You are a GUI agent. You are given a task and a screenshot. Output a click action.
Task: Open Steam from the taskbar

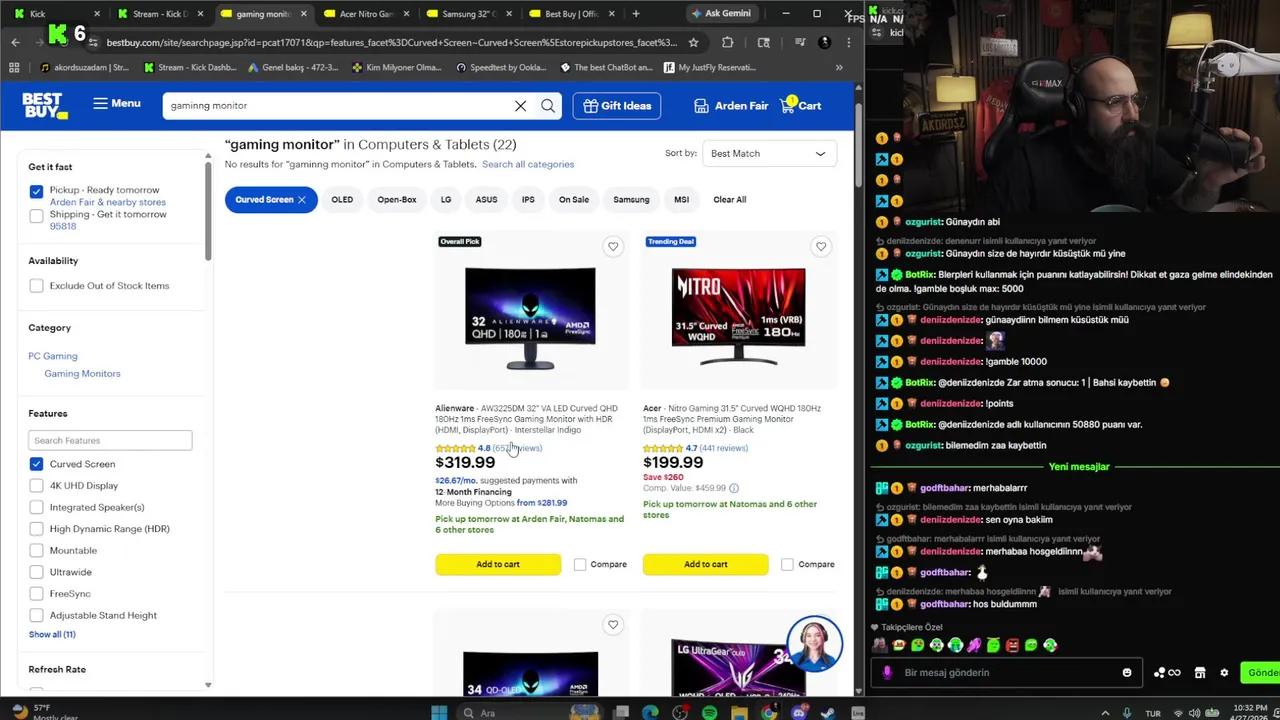click(x=828, y=712)
